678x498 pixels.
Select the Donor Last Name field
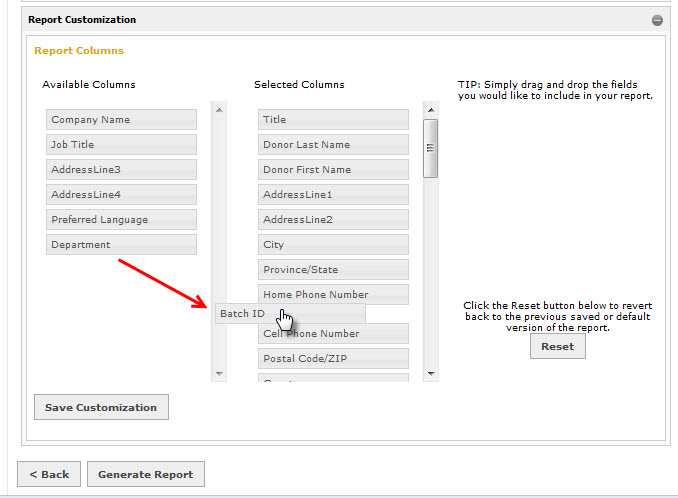tap(333, 145)
